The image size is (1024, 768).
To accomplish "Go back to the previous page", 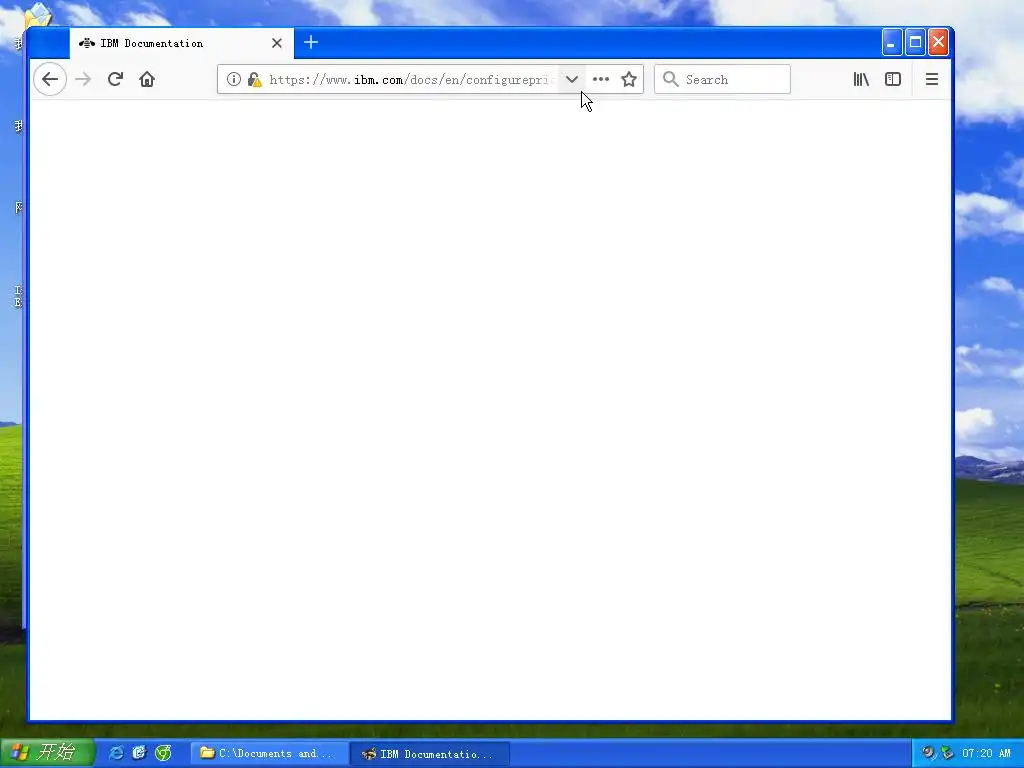I will pyautogui.click(x=50, y=79).
